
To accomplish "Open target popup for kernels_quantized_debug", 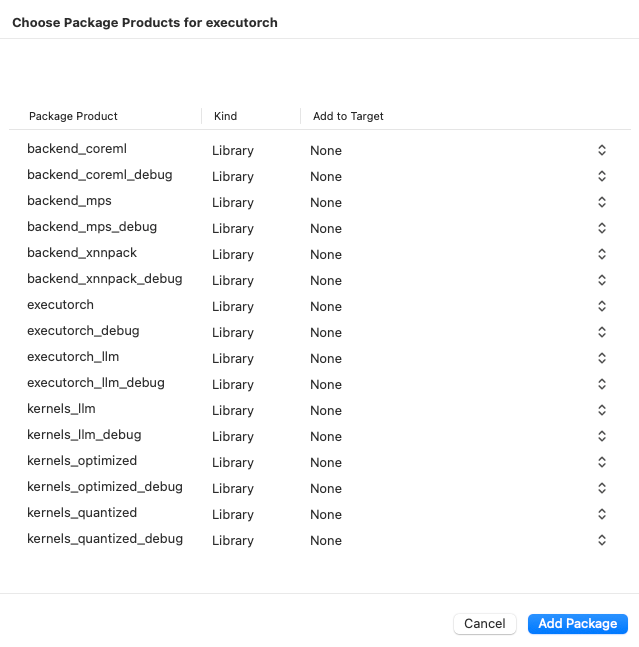I will coord(602,540).
